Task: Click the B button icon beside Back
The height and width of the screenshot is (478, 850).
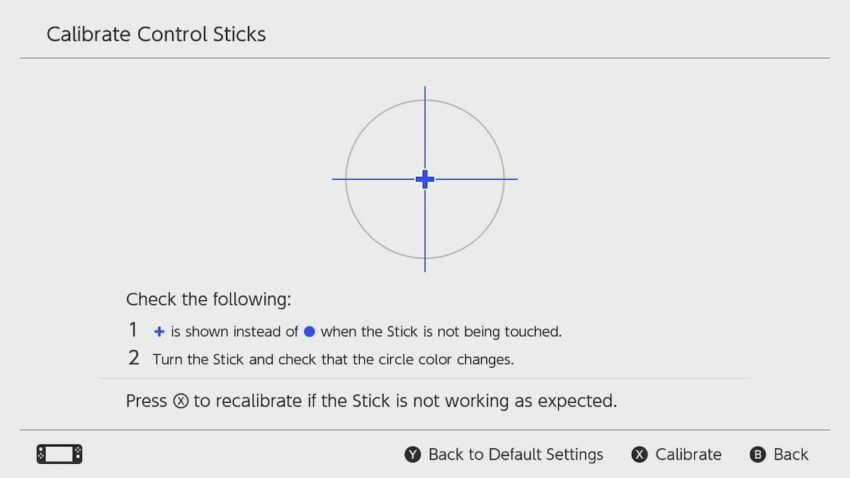Action: tap(758, 454)
